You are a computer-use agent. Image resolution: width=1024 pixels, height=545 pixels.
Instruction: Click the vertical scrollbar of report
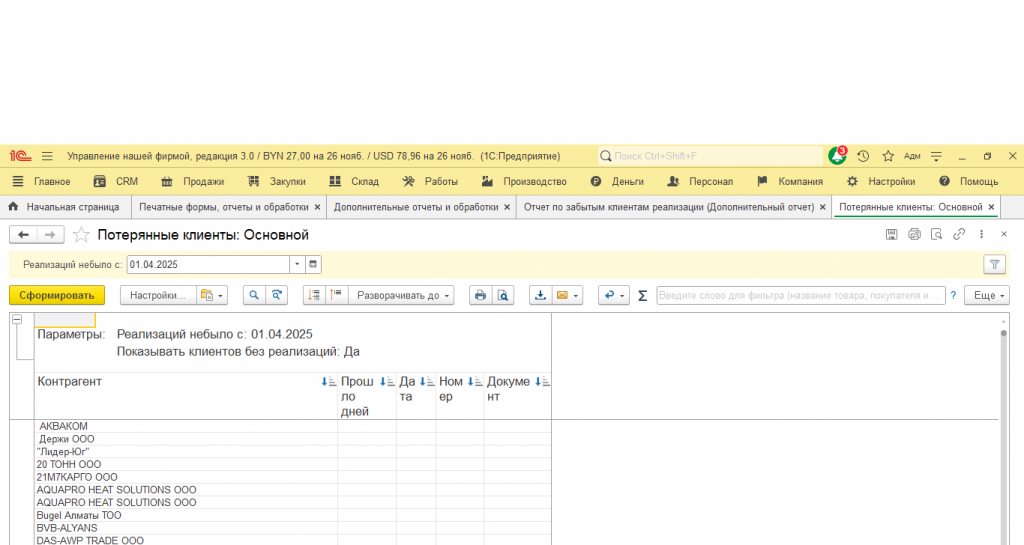point(1004,431)
